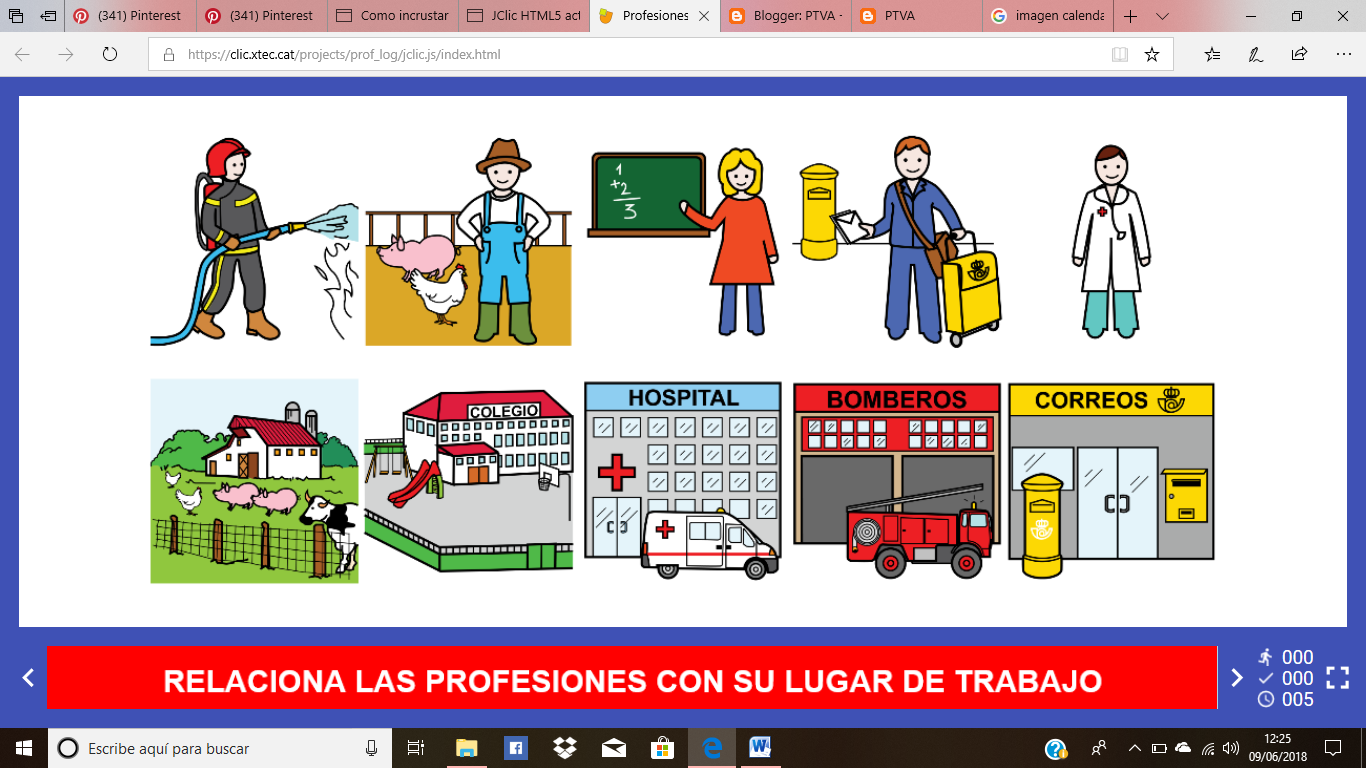The height and width of the screenshot is (768, 1366).
Task: Expand hidden icons in the system tray
Action: [x=1135, y=747]
